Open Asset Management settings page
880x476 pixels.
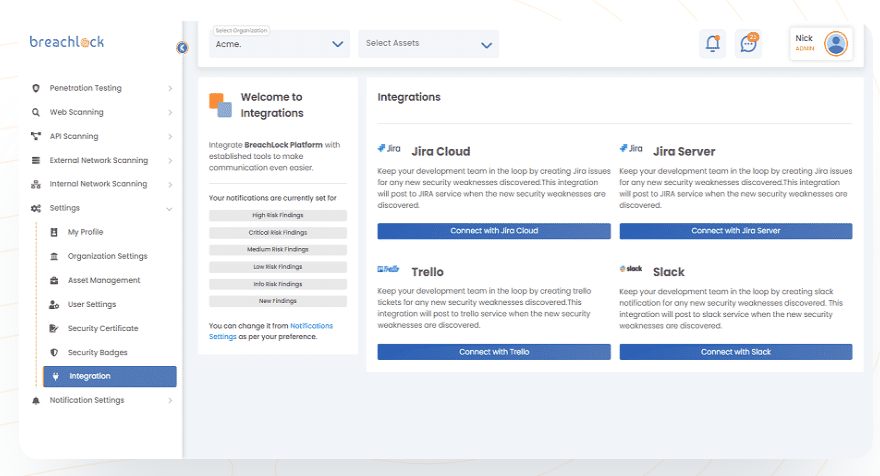coord(104,280)
